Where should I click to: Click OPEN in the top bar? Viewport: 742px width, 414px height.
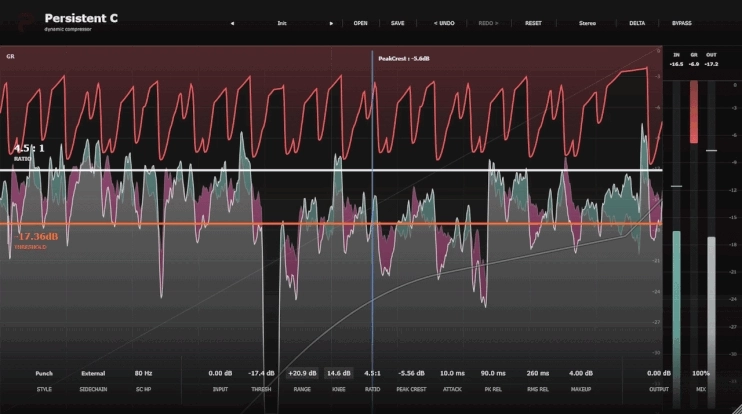tap(361, 23)
